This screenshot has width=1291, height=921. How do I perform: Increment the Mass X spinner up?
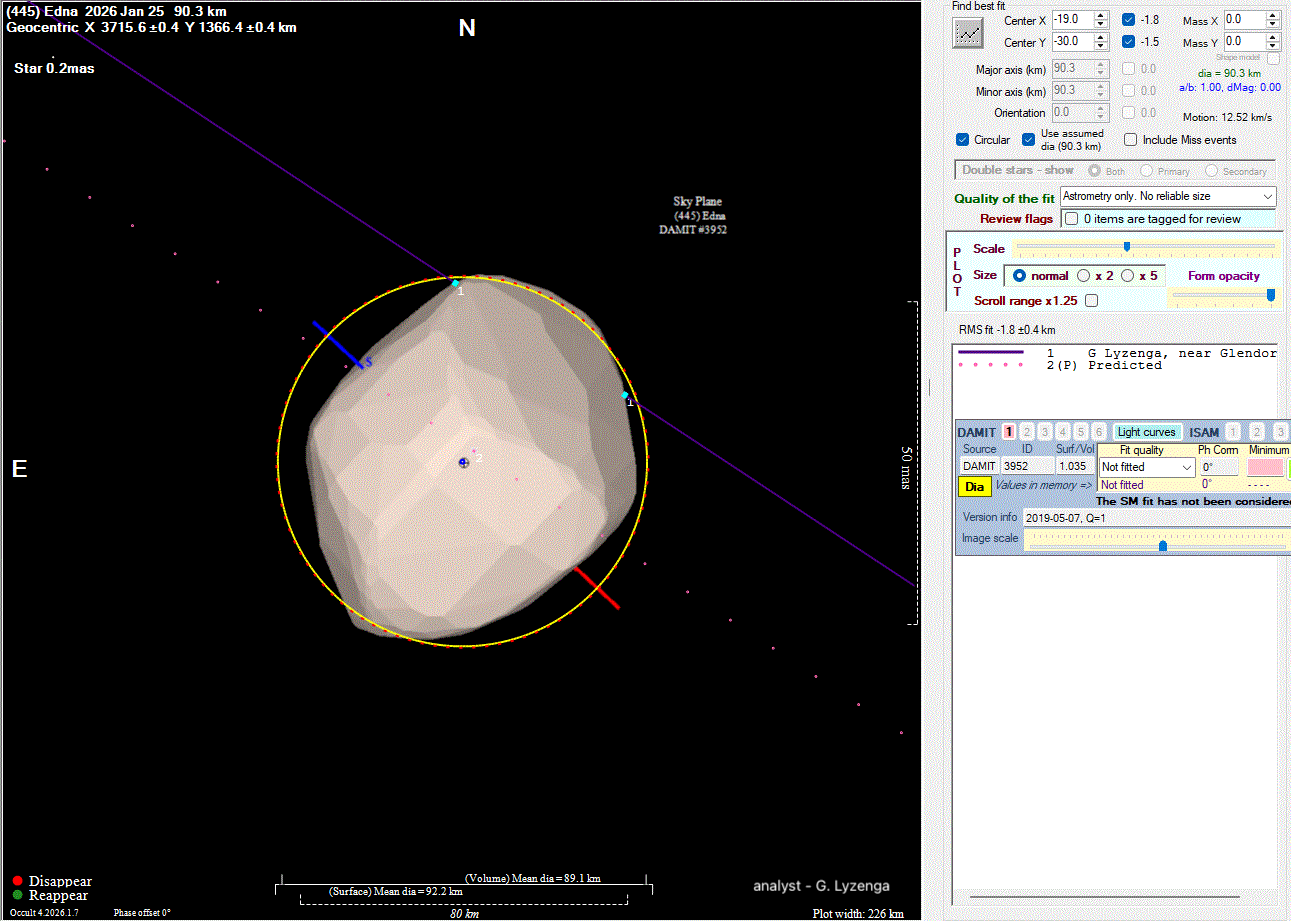point(1273,16)
